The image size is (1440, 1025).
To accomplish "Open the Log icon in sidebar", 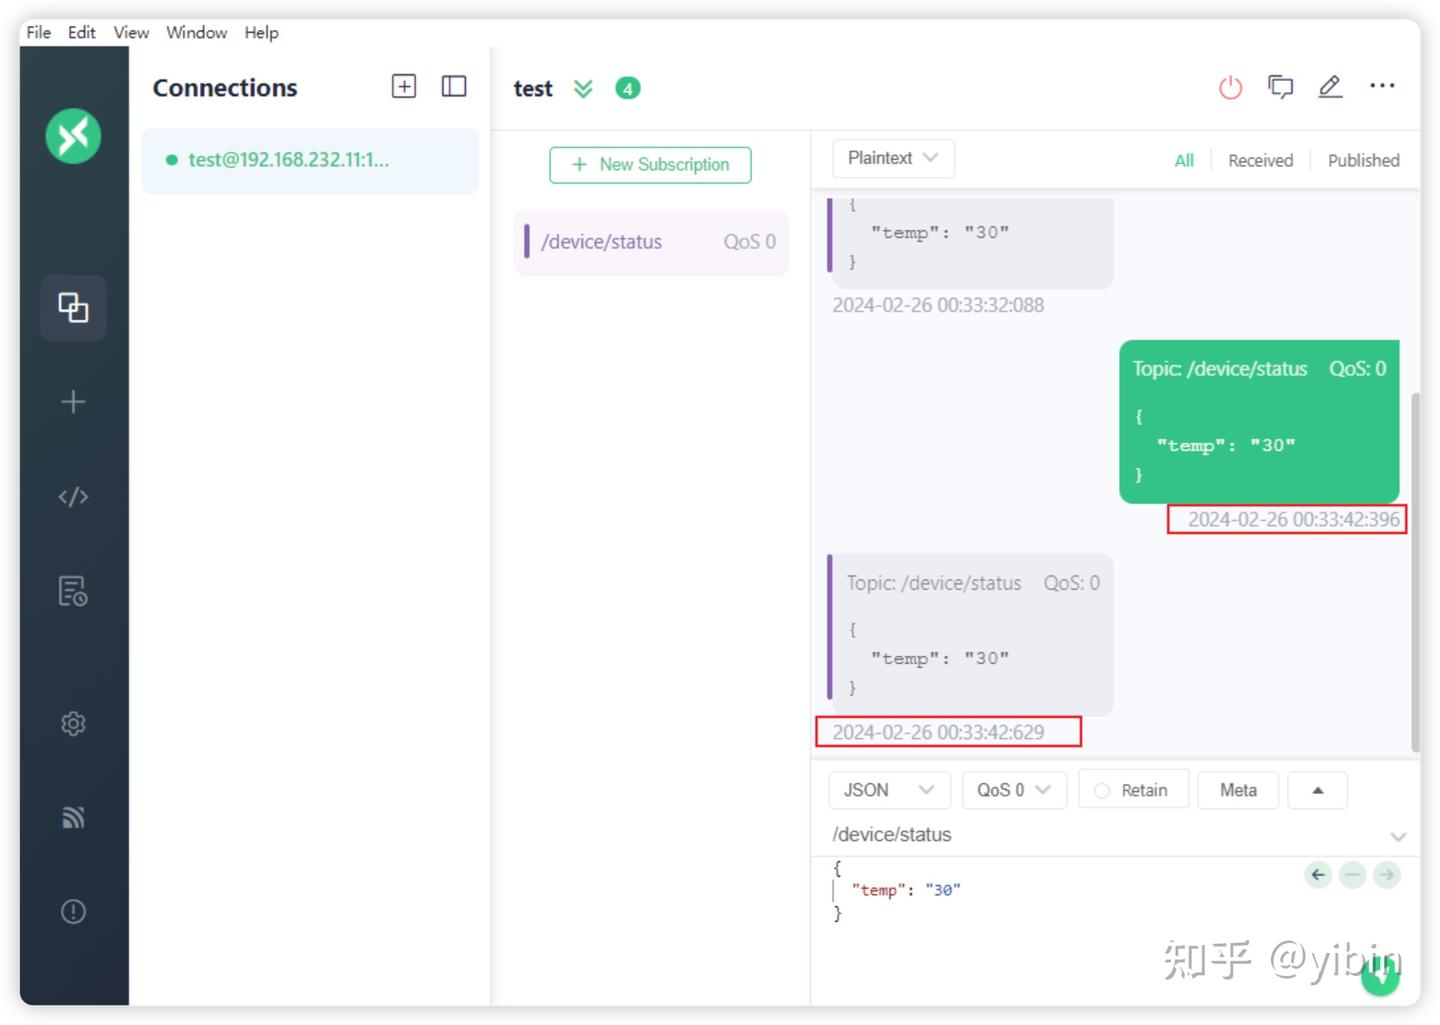I will 73,591.
